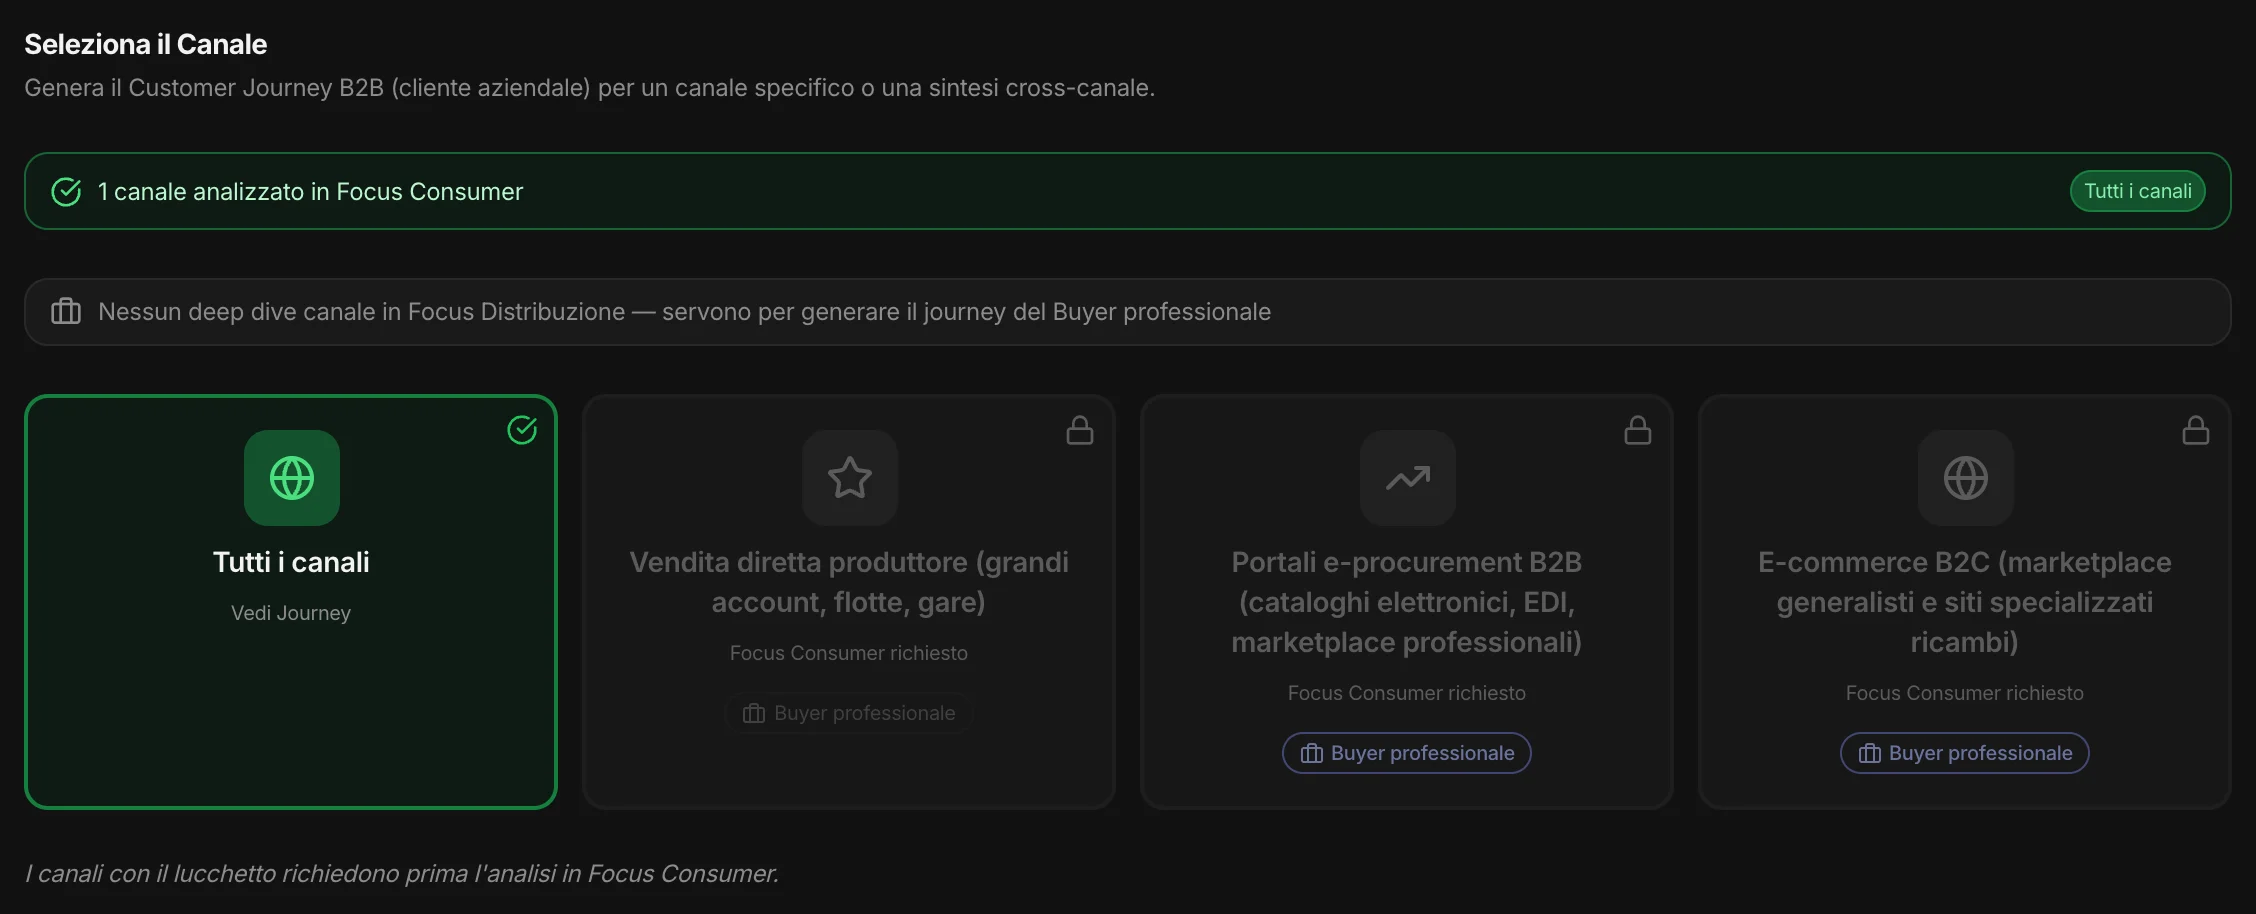Click the green checkmark on Tutti i canali card
The image size is (2256, 914).
[522, 430]
